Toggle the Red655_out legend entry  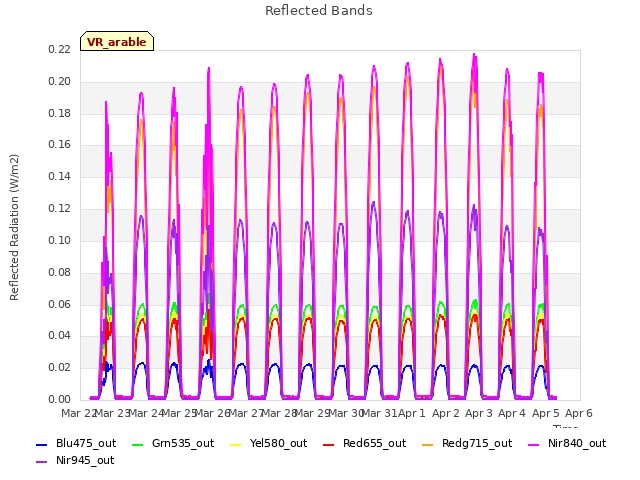point(364,443)
